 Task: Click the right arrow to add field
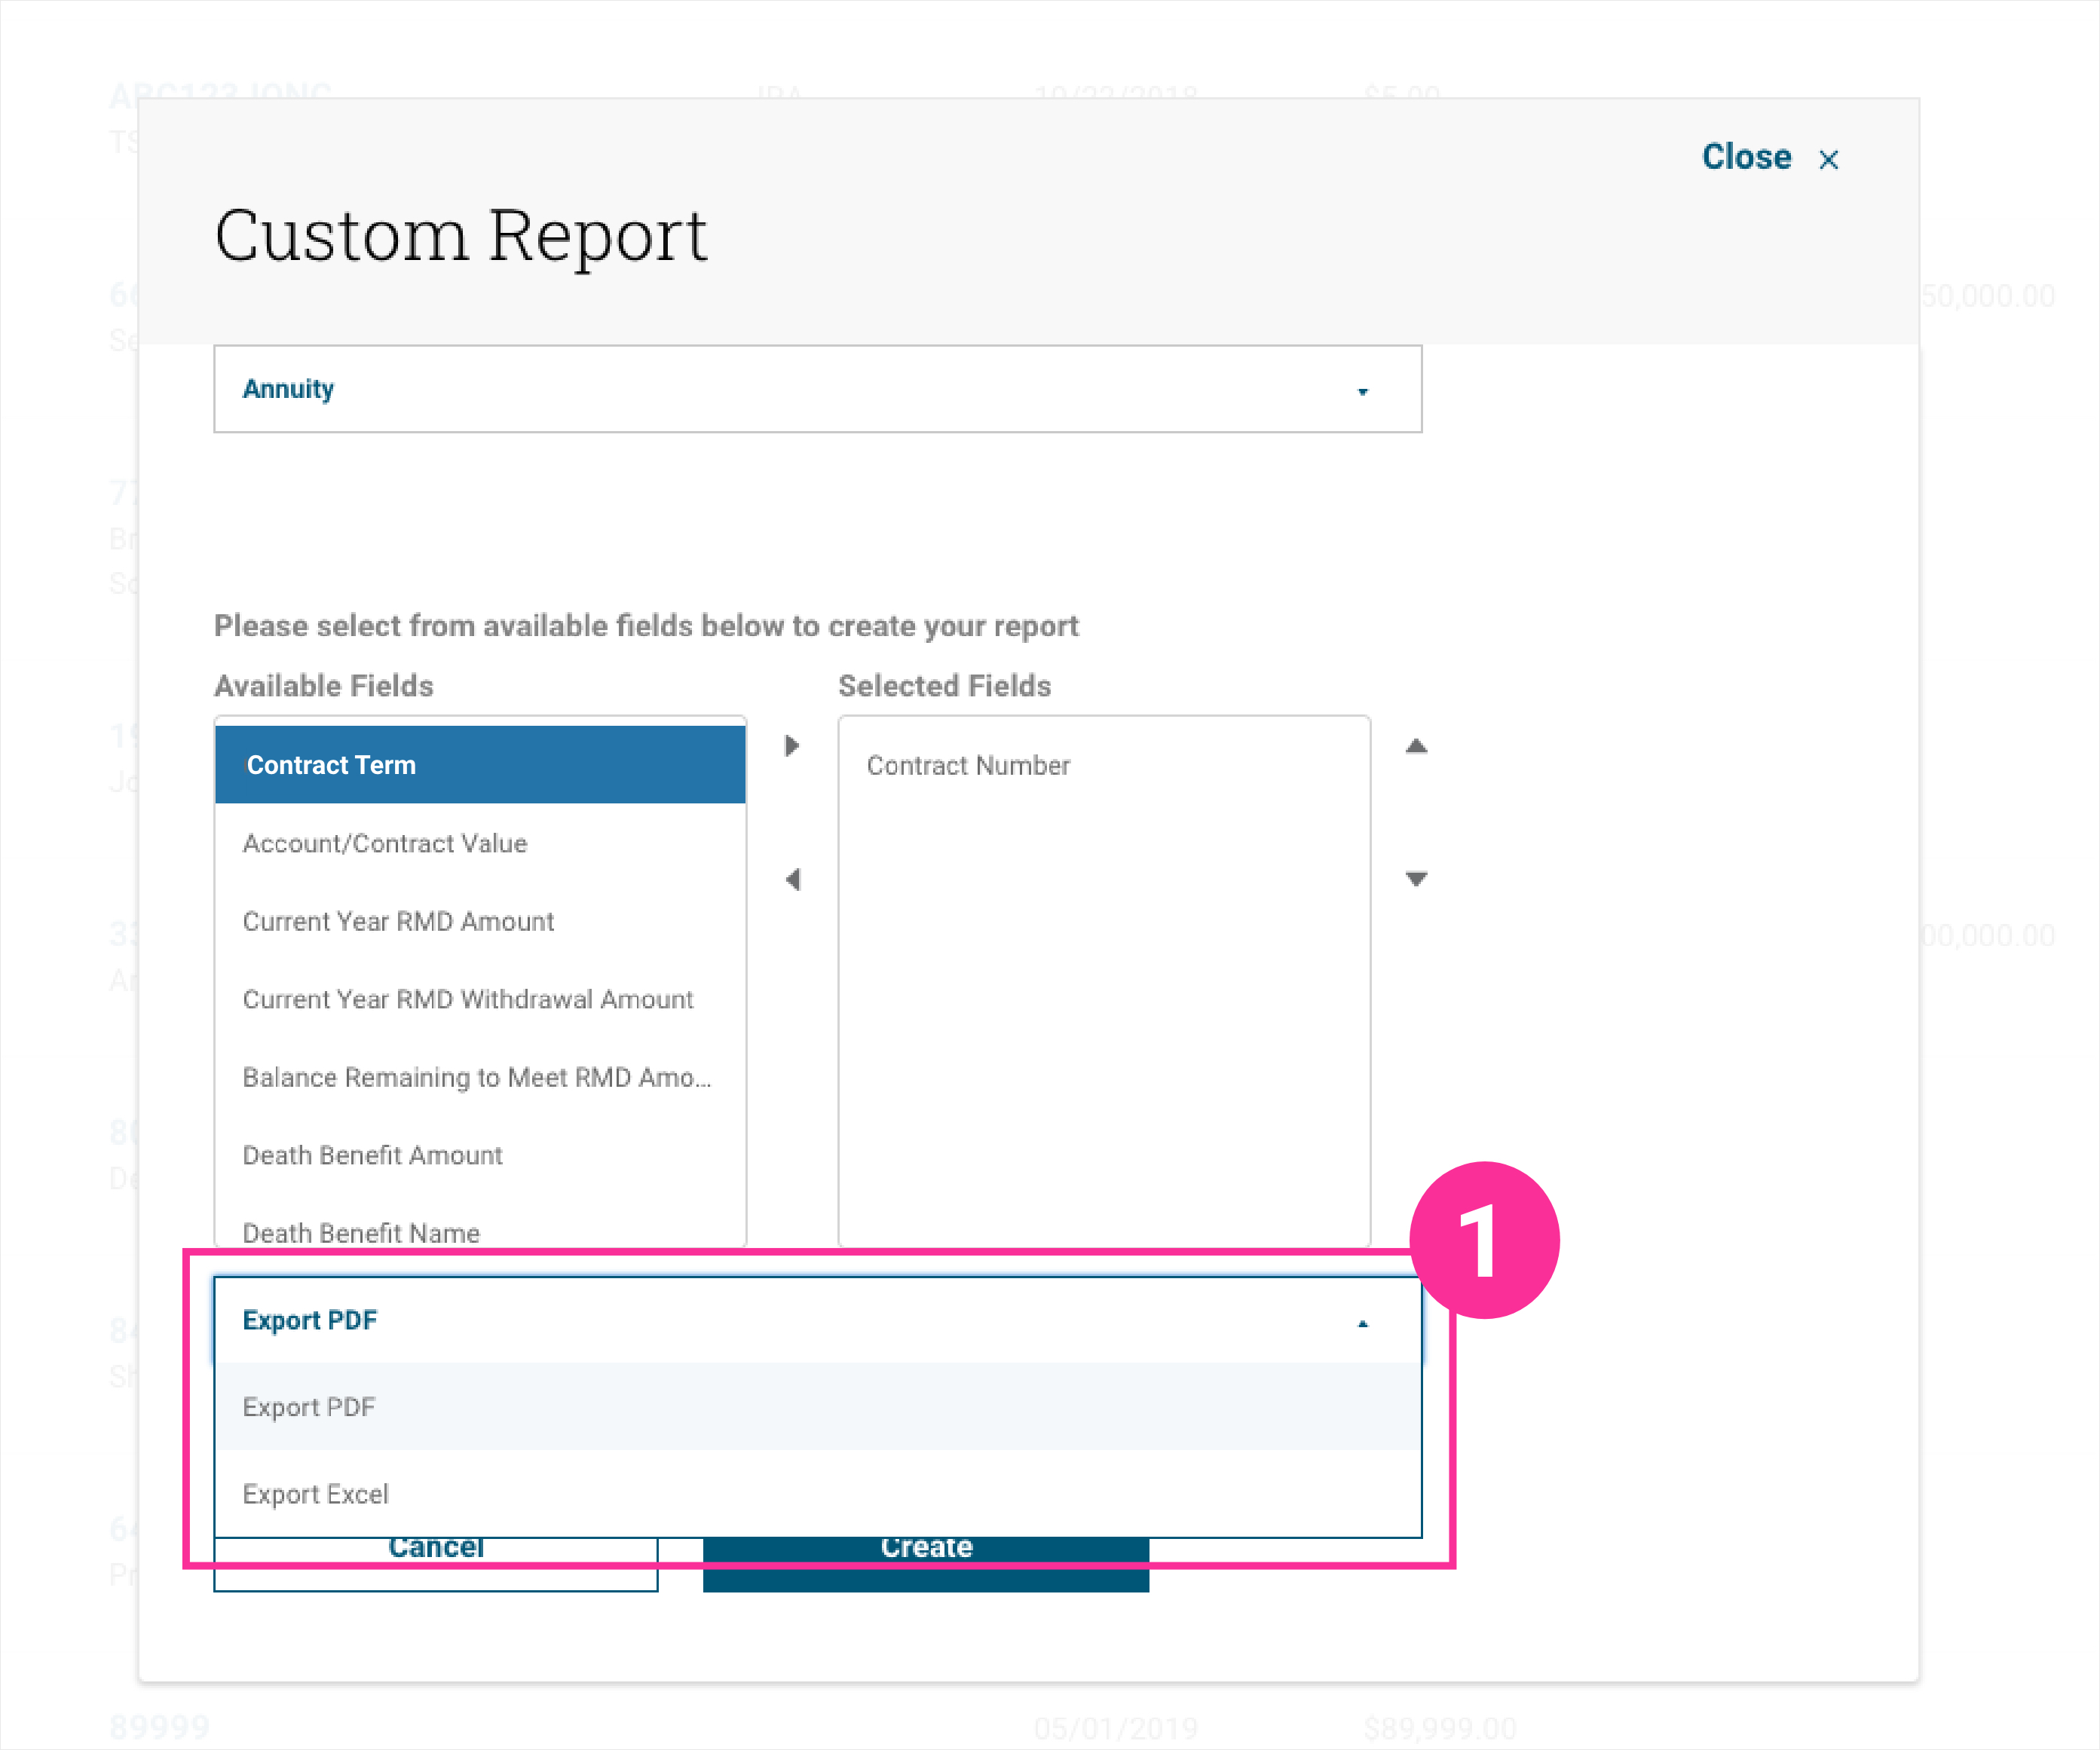click(x=792, y=746)
